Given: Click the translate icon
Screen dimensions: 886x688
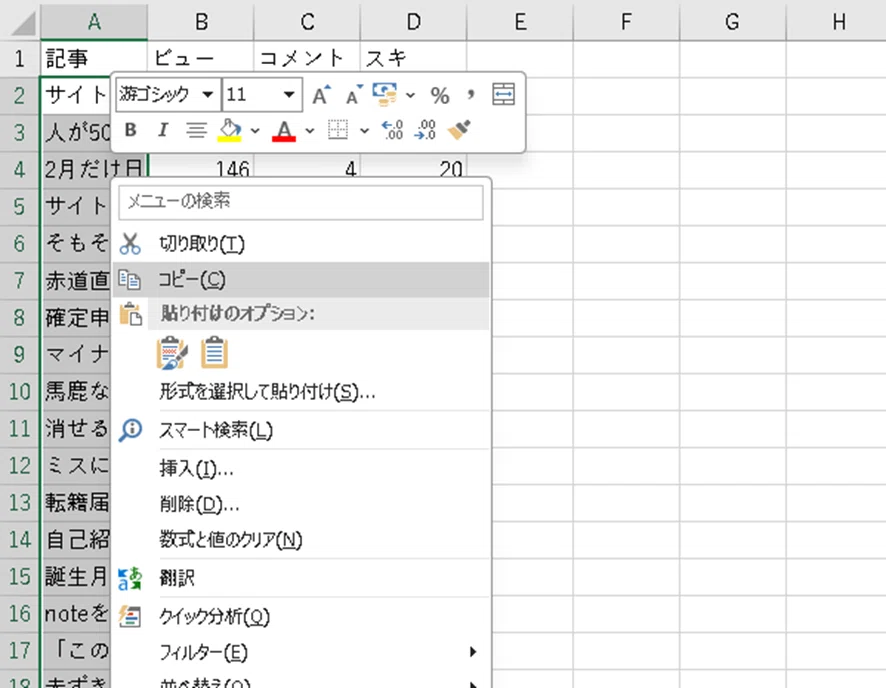Looking at the screenshot, I should (130, 578).
